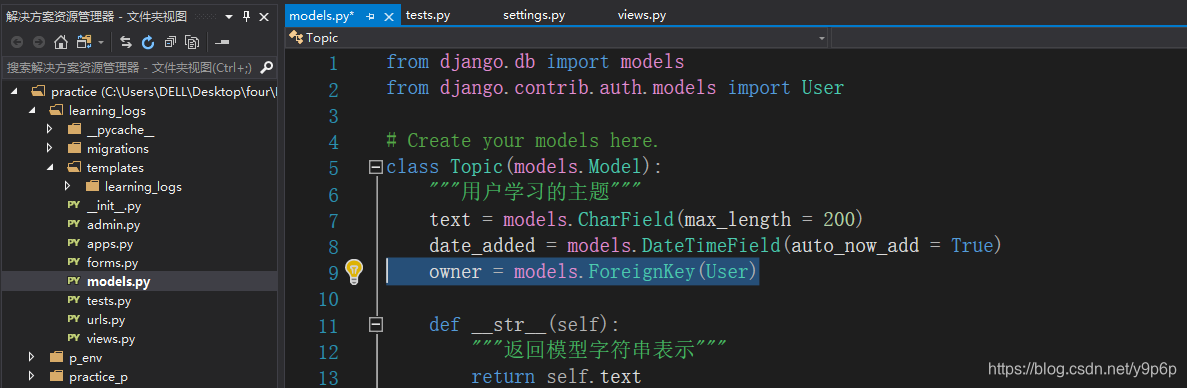Click the comment 'Create your models here.'
The height and width of the screenshot is (388, 1187).
click(522, 141)
